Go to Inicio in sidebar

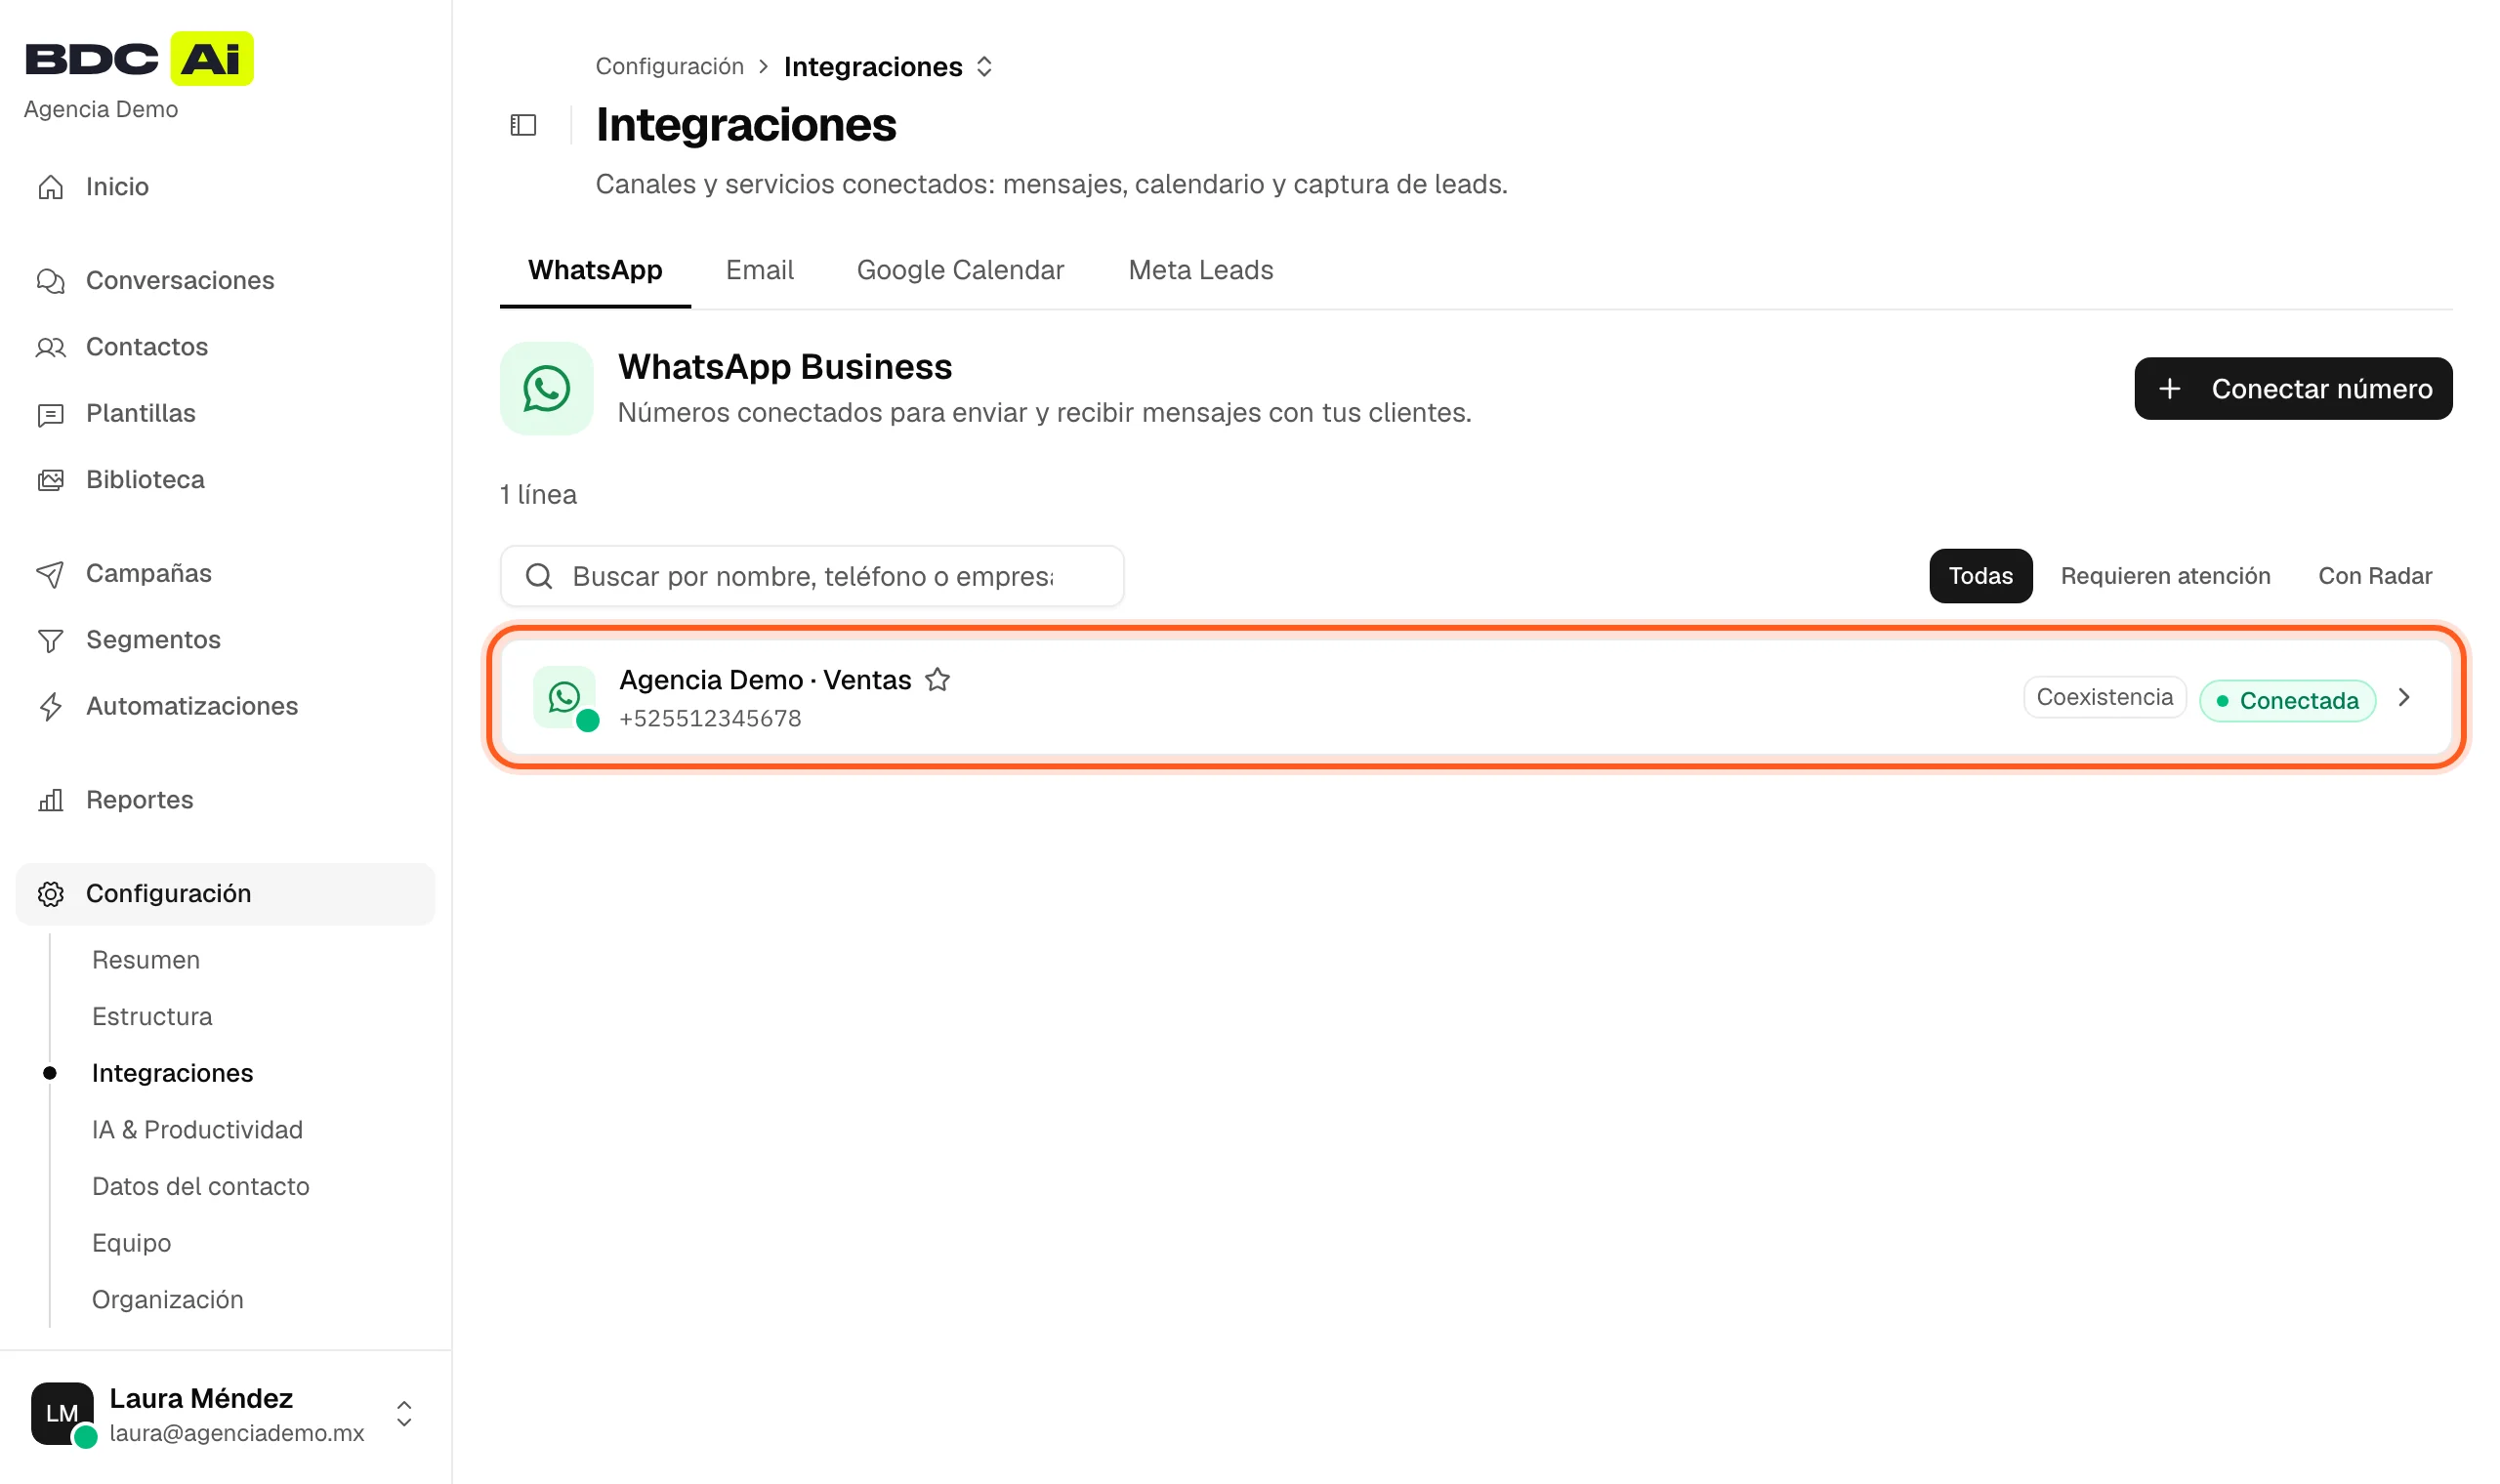coord(226,187)
